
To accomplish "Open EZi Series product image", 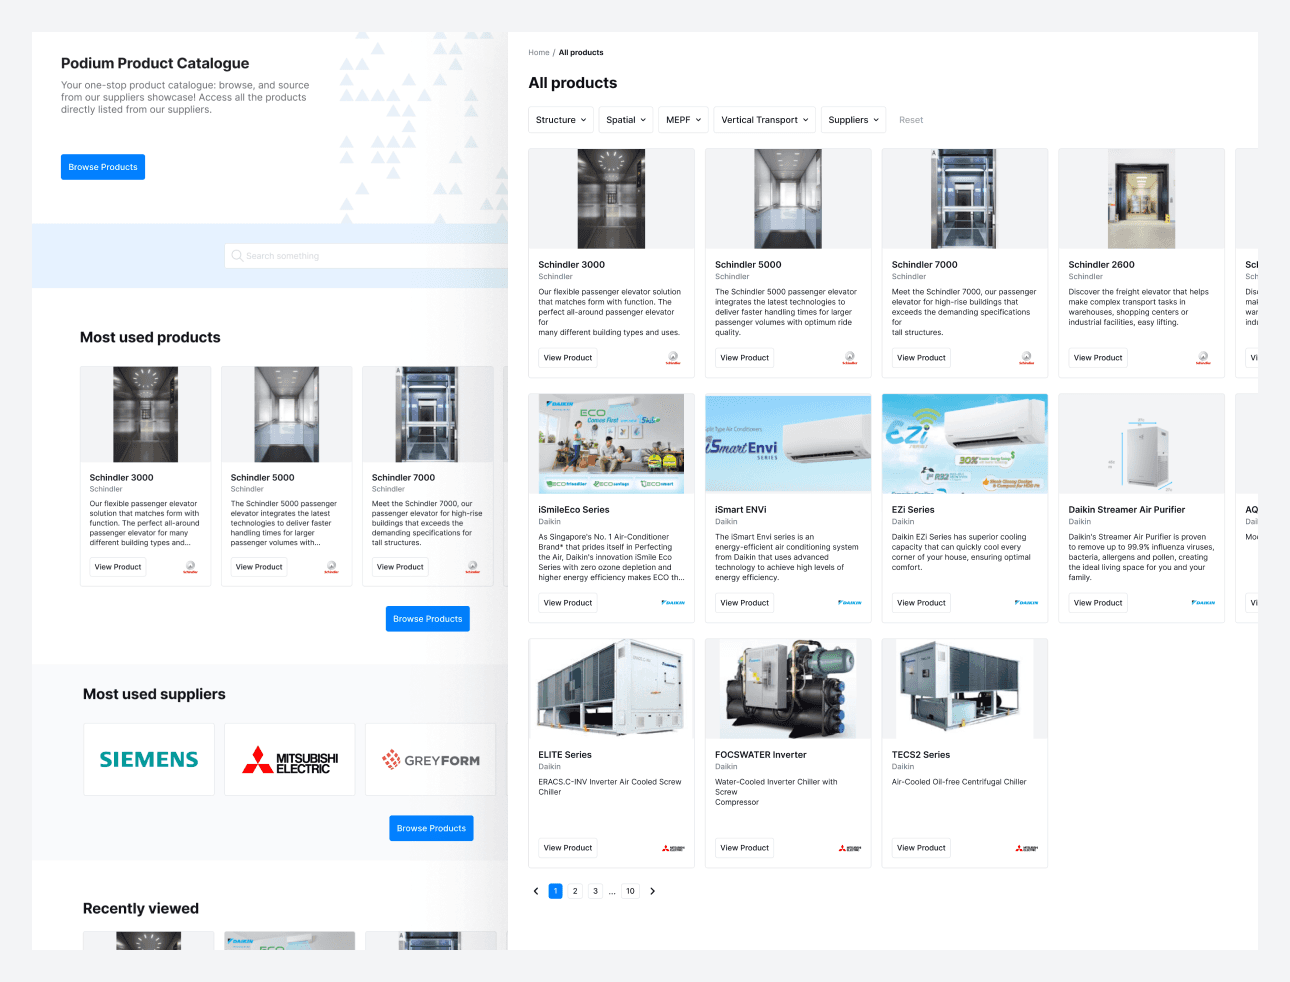I will pyautogui.click(x=965, y=444).
